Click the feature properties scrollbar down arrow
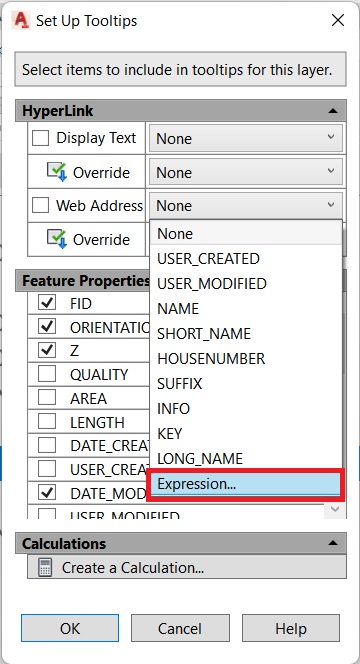 click(x=335, y=509)
